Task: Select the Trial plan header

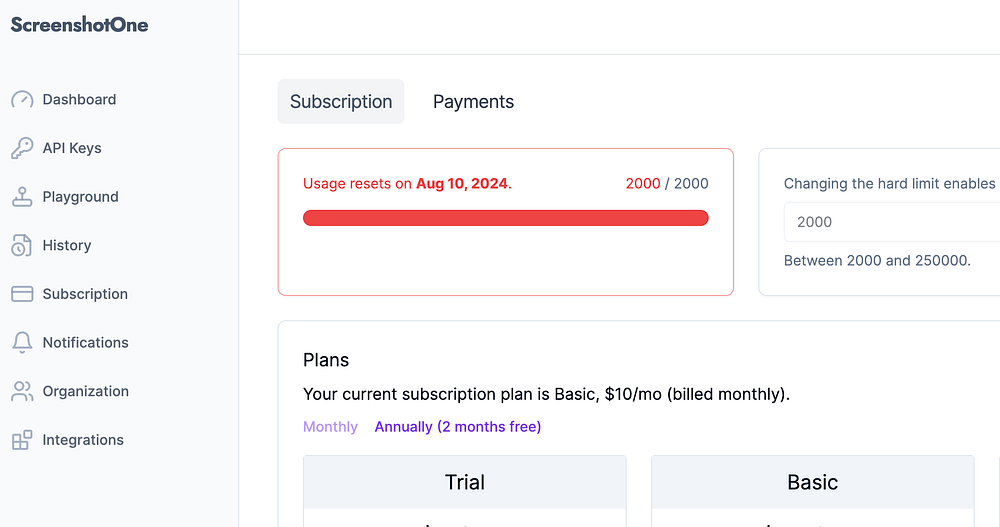Action: coord(465,482)
